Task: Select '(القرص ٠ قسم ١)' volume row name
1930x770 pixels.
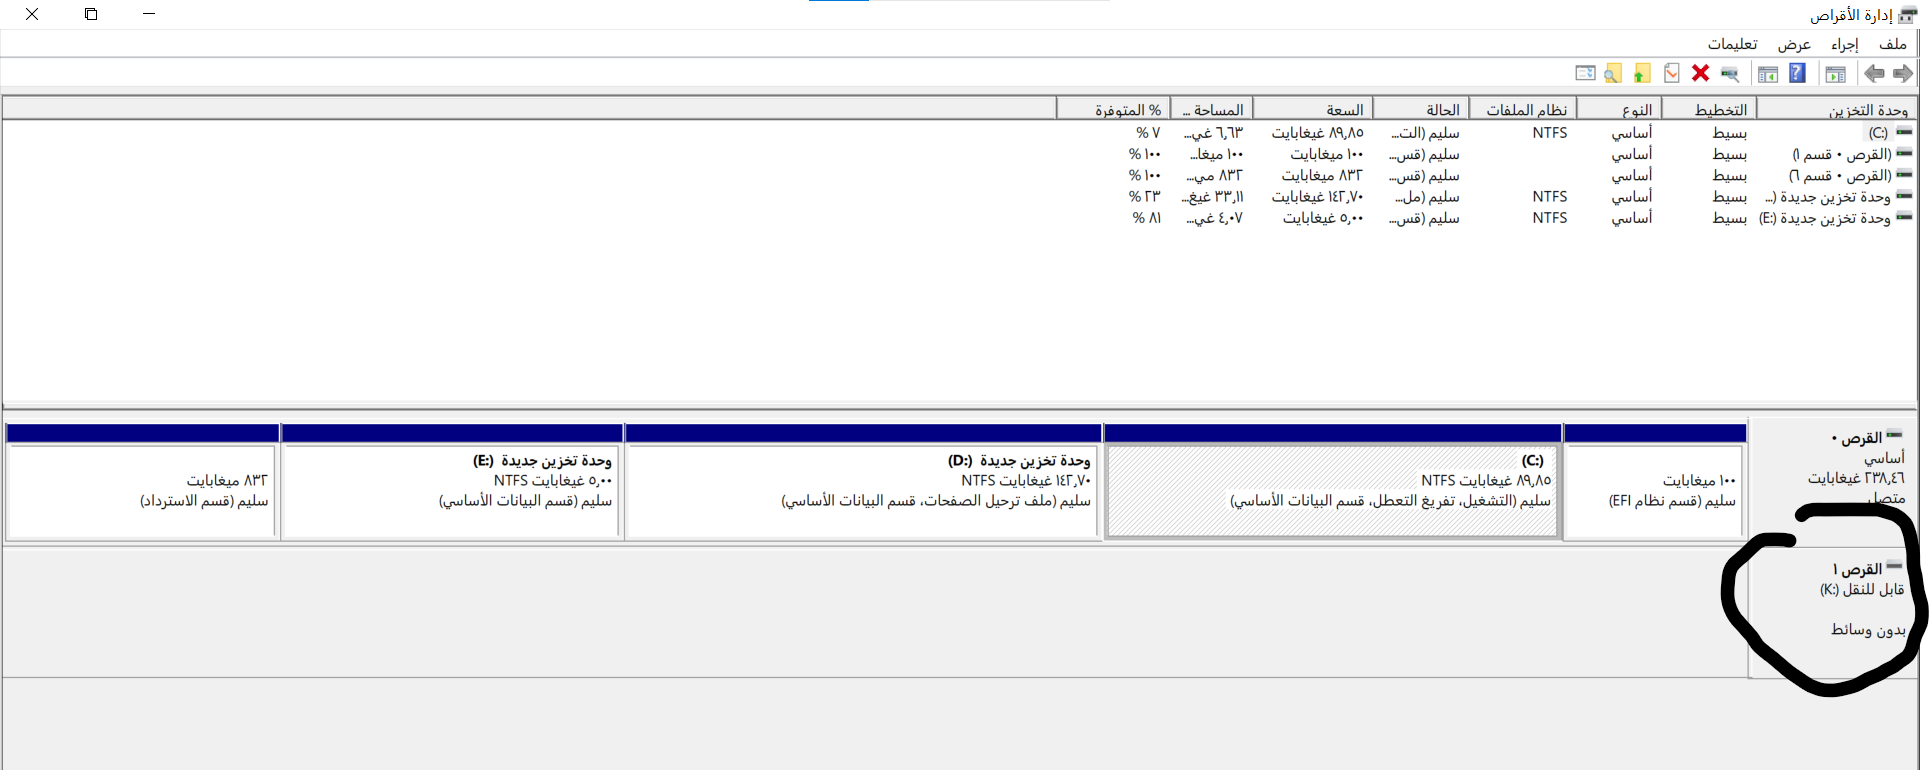Action: (x=1842, y=154)
